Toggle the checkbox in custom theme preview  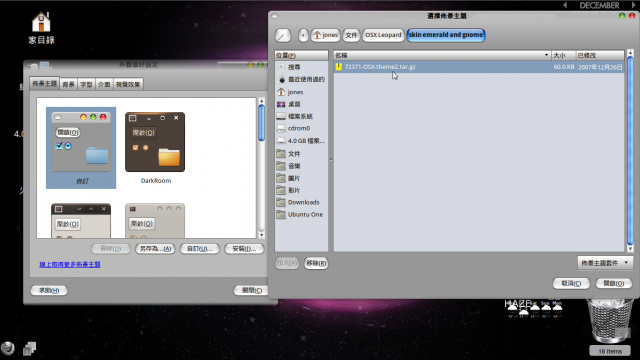(x=59, y=146)
